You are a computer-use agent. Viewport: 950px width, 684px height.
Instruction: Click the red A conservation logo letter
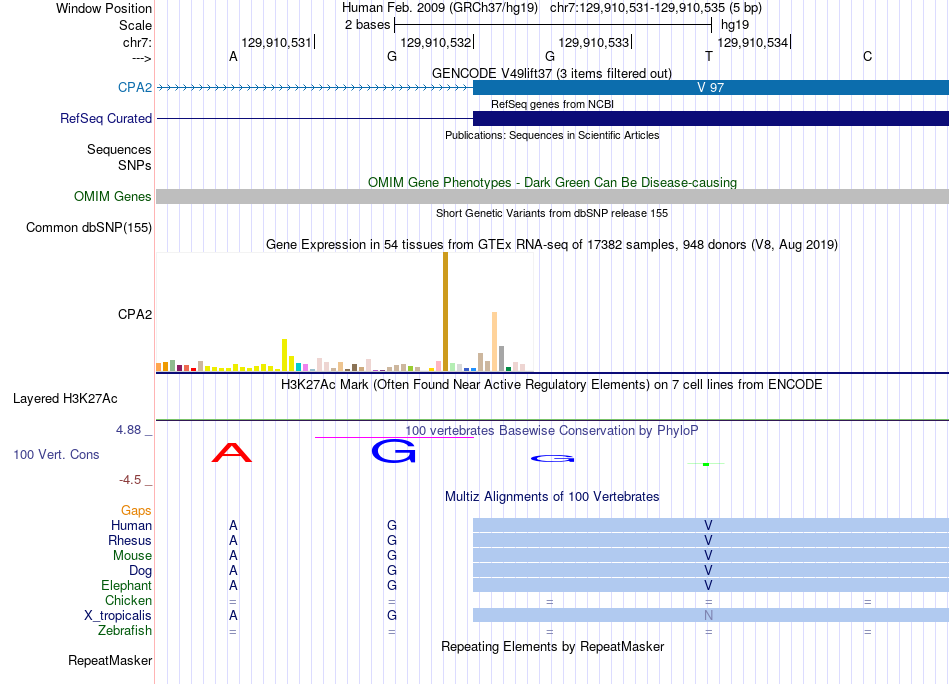[x=231, y=452]
